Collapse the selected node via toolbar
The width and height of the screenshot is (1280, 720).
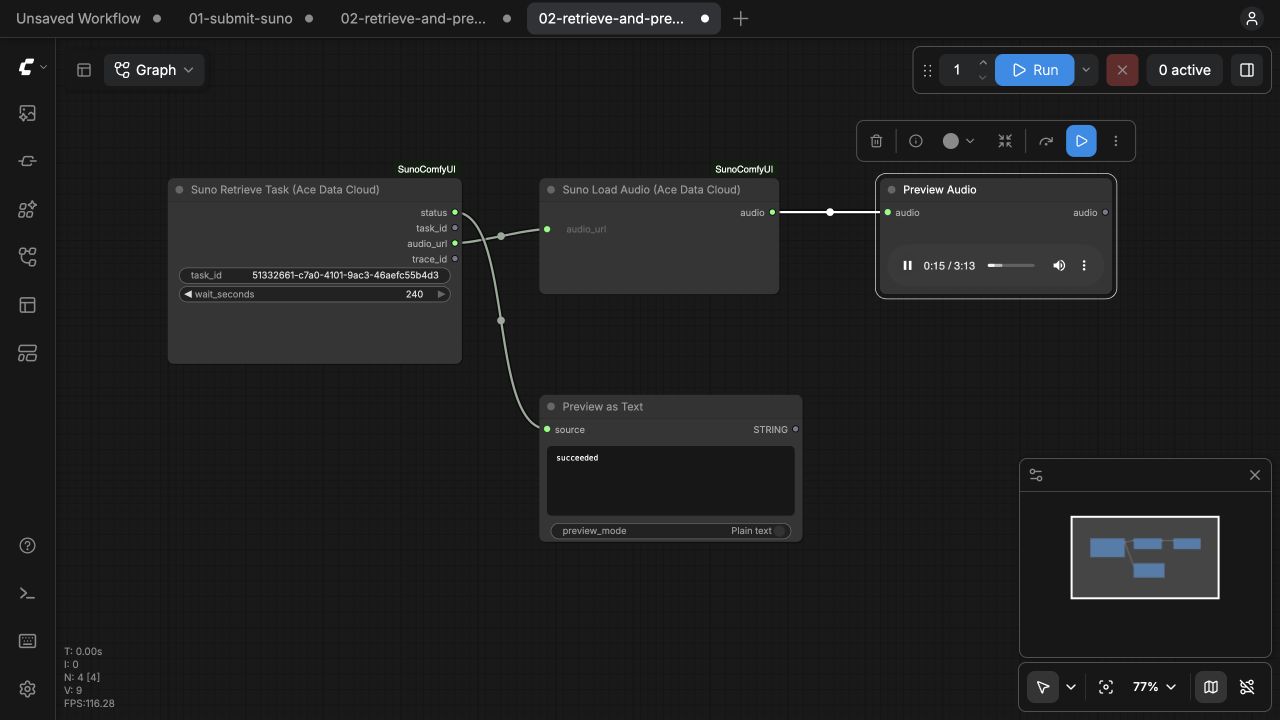1005,141
